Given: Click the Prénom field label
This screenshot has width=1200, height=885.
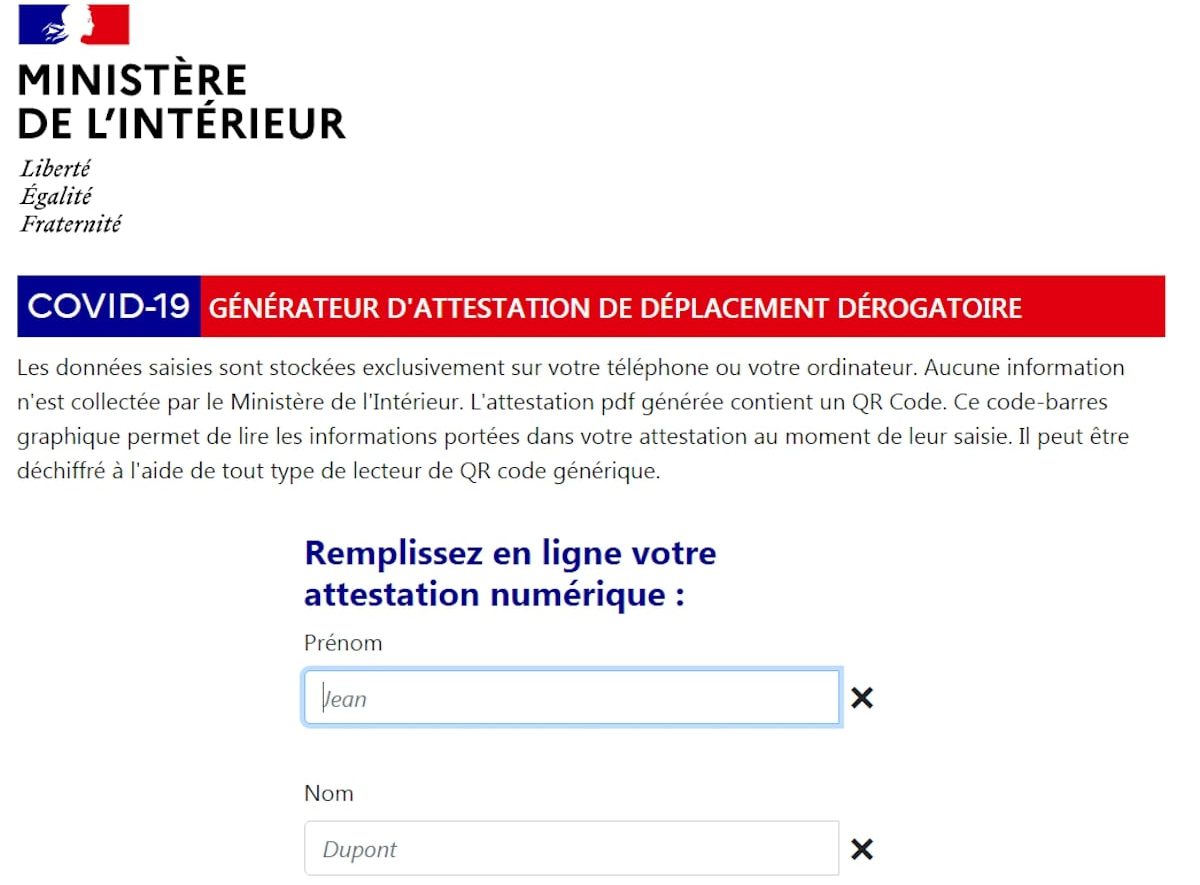Looking at the screenshot, I should pyautogui.click(x=343, y=643).
